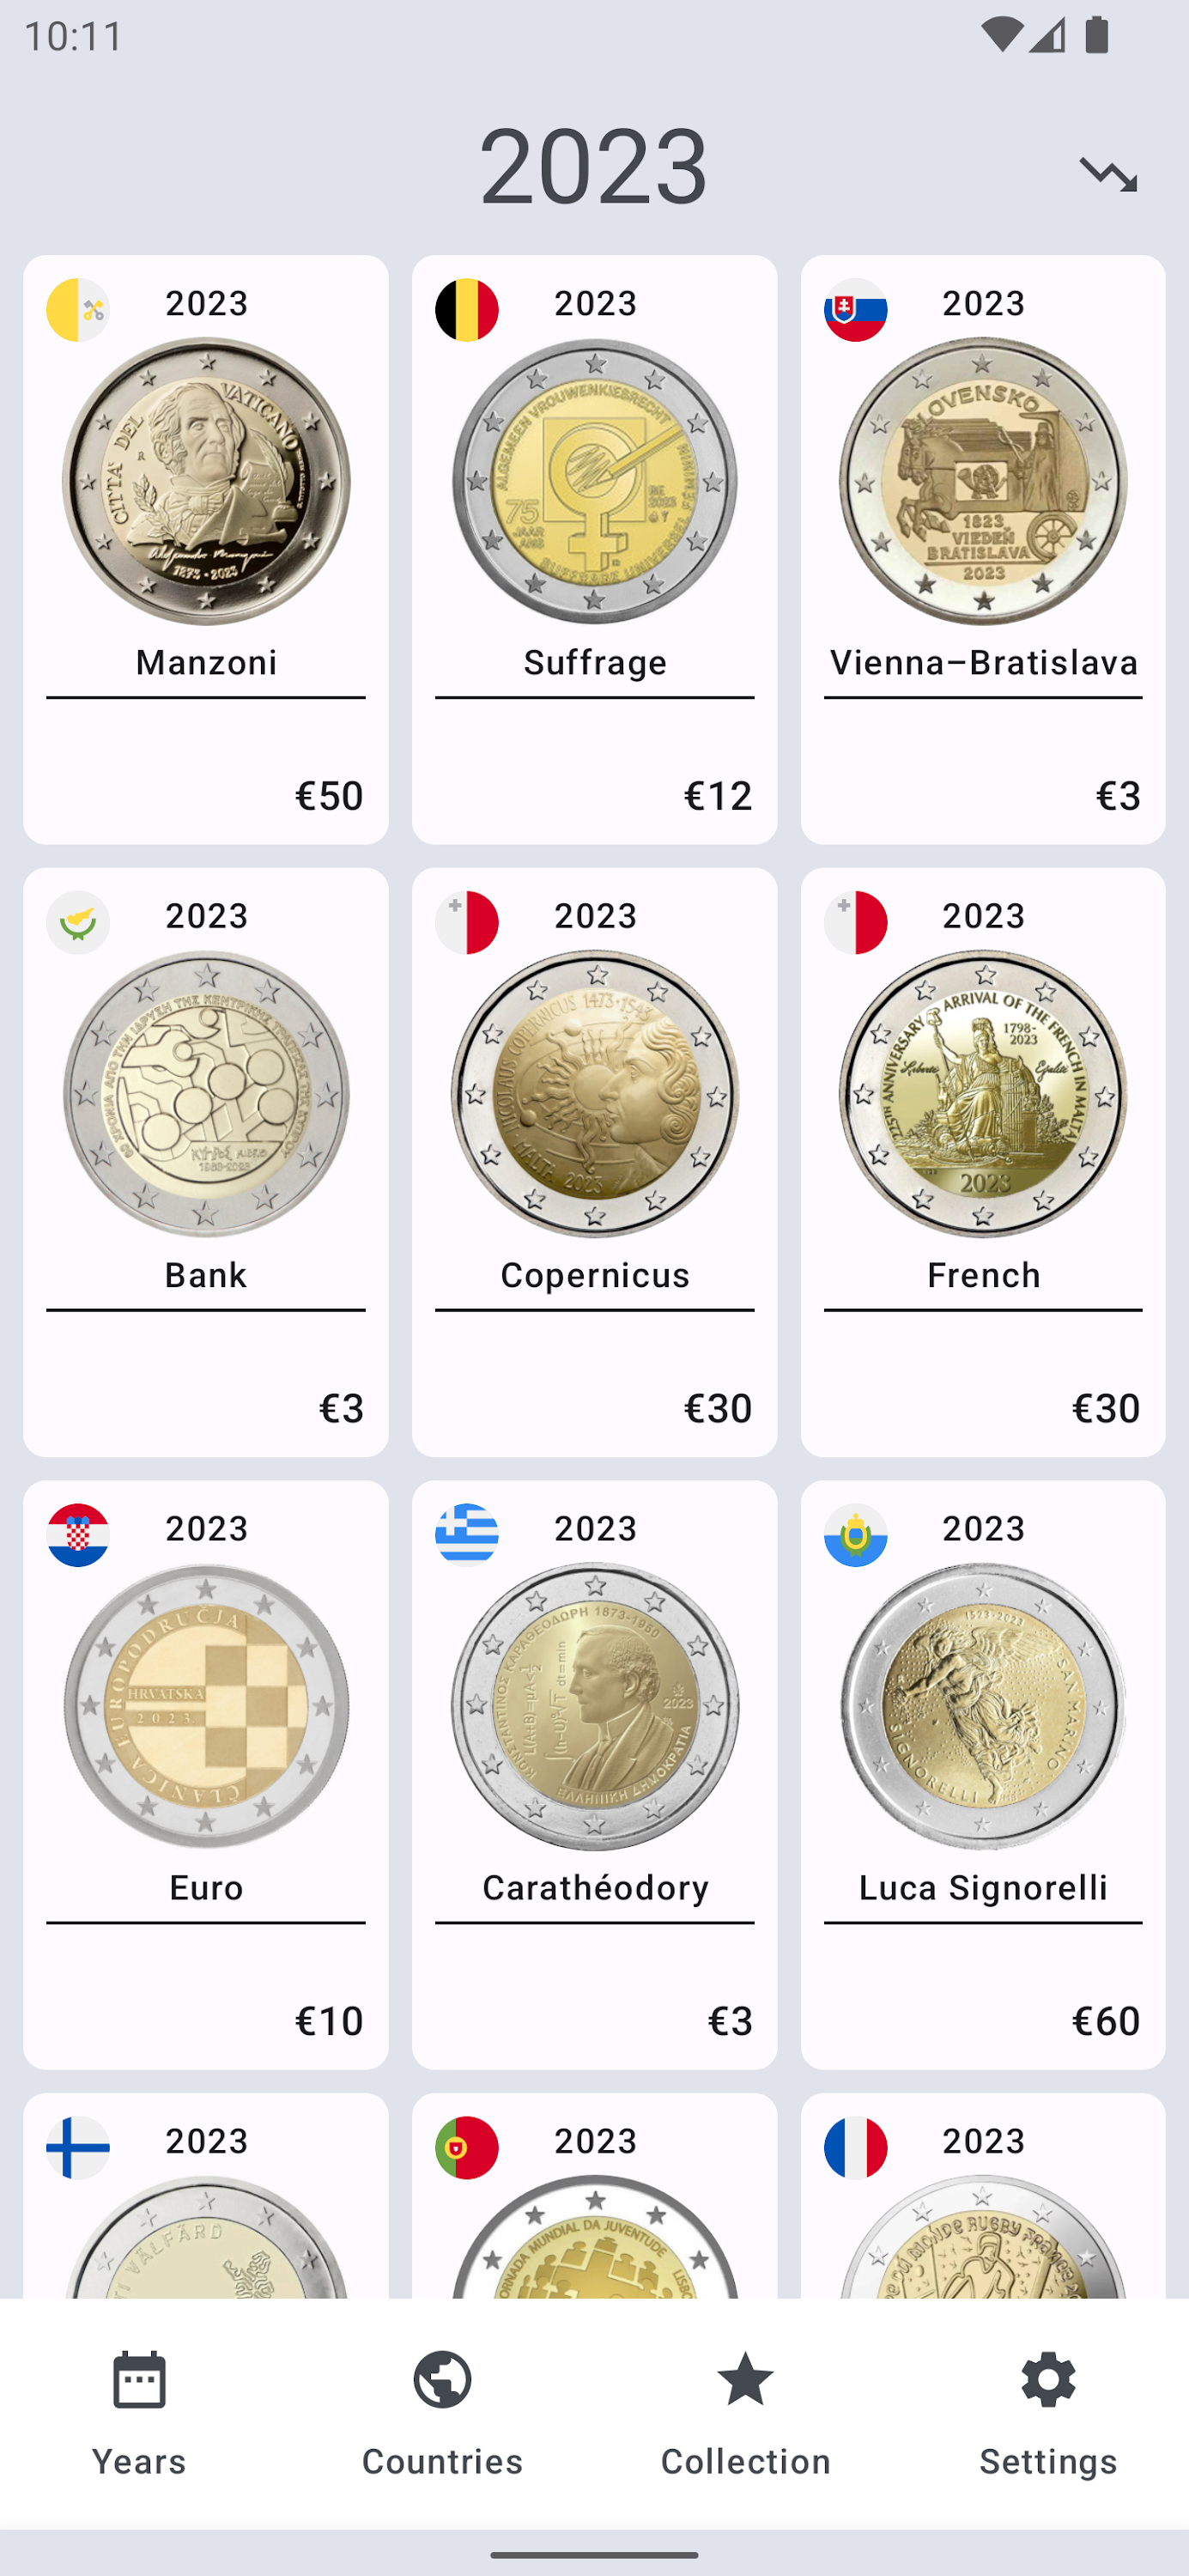Tap the Finland flag icon
Image resolution: width=1189 pixels, height=2576 pixels.
coord(78,2147)
